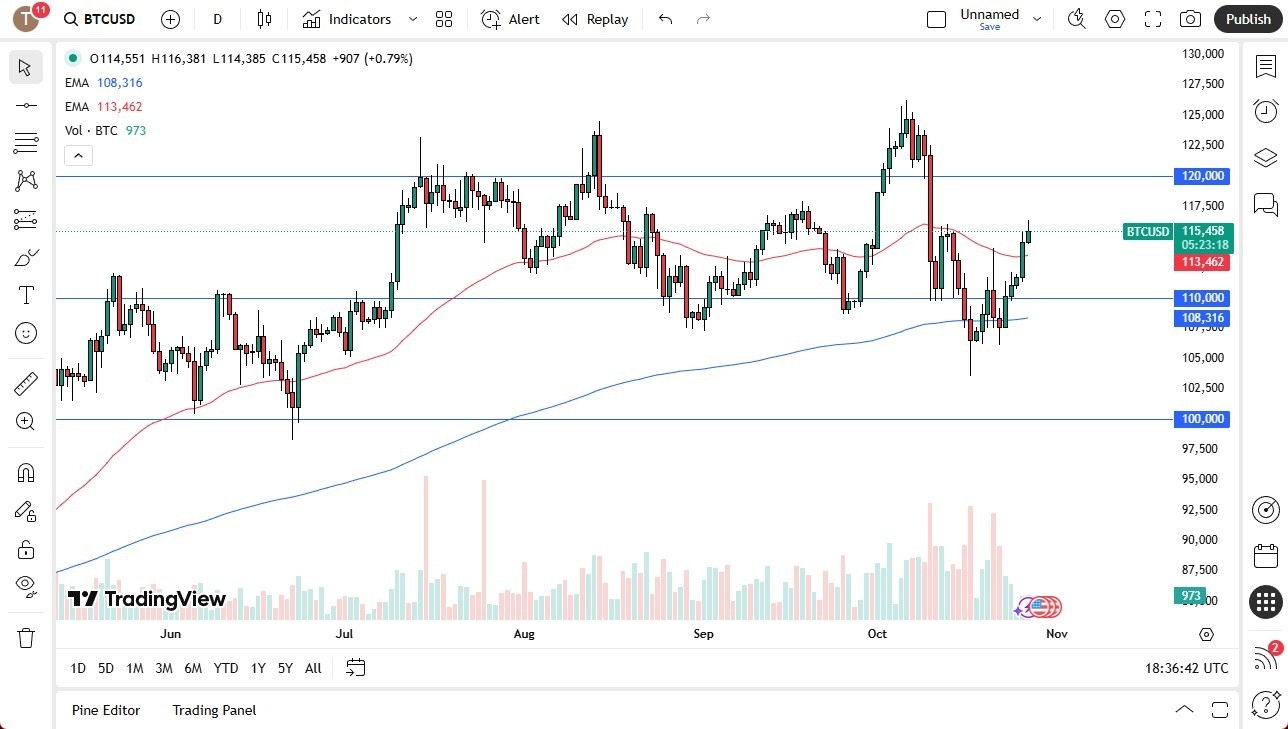Expand the Unnamed layout dropdown
1288x729 pixels.
[1037, 17]
